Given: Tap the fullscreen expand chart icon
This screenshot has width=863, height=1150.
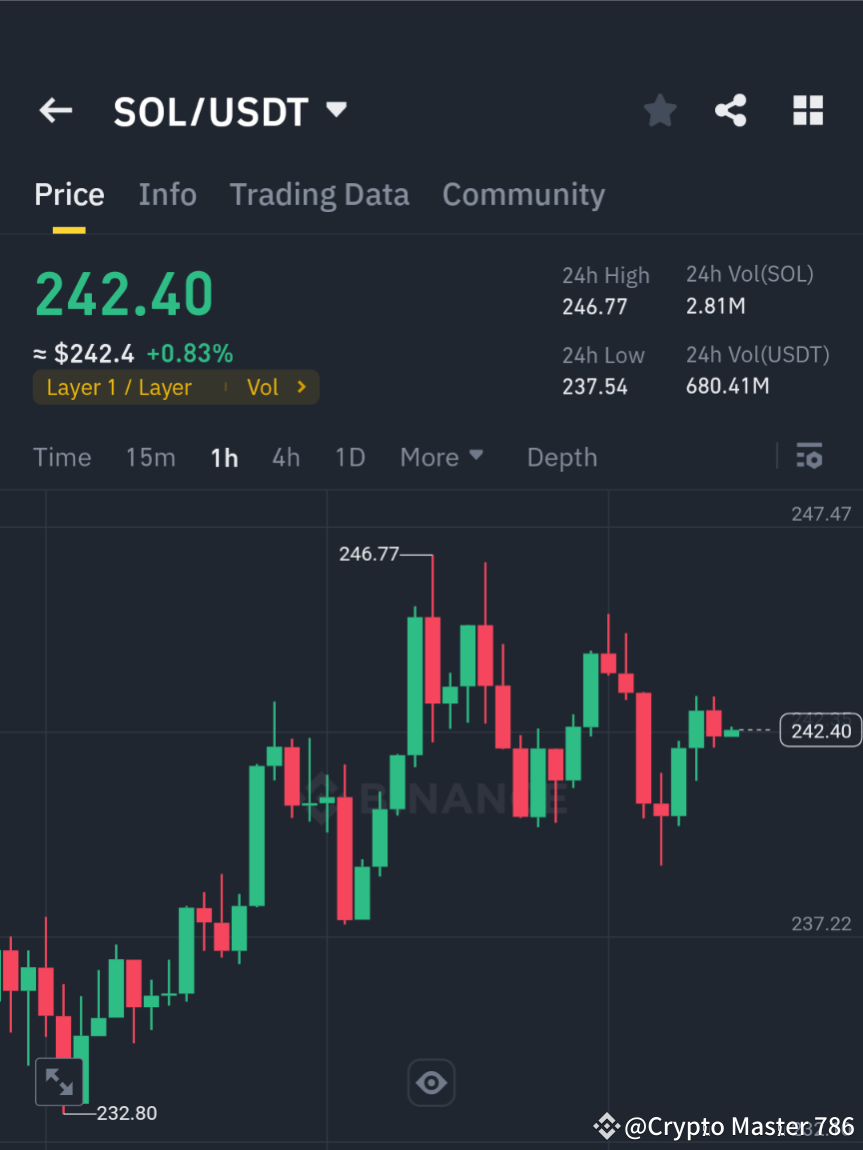Looking at the screenshot, I should [59, 1081].
